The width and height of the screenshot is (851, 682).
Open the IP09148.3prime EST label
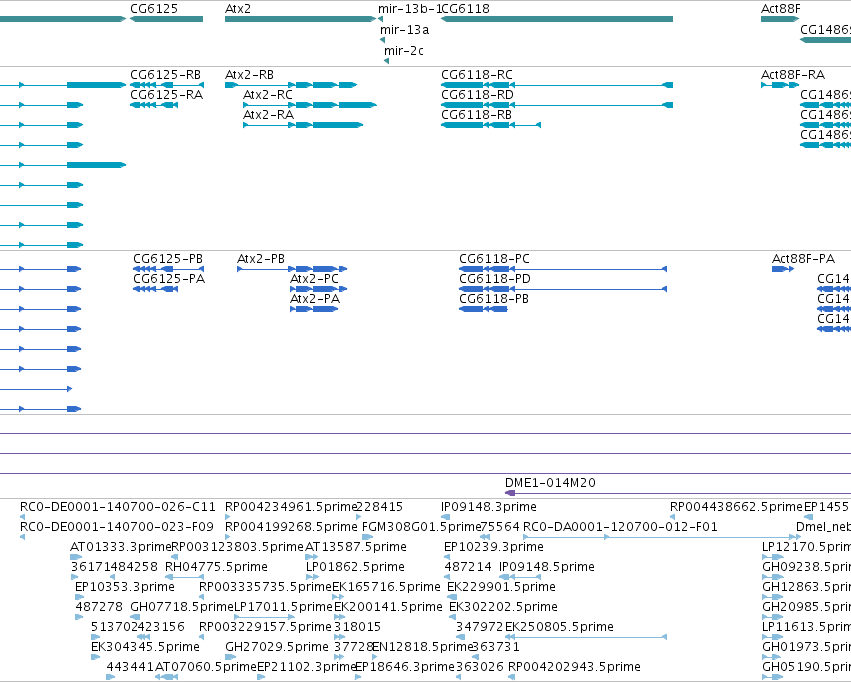[489, 507]
